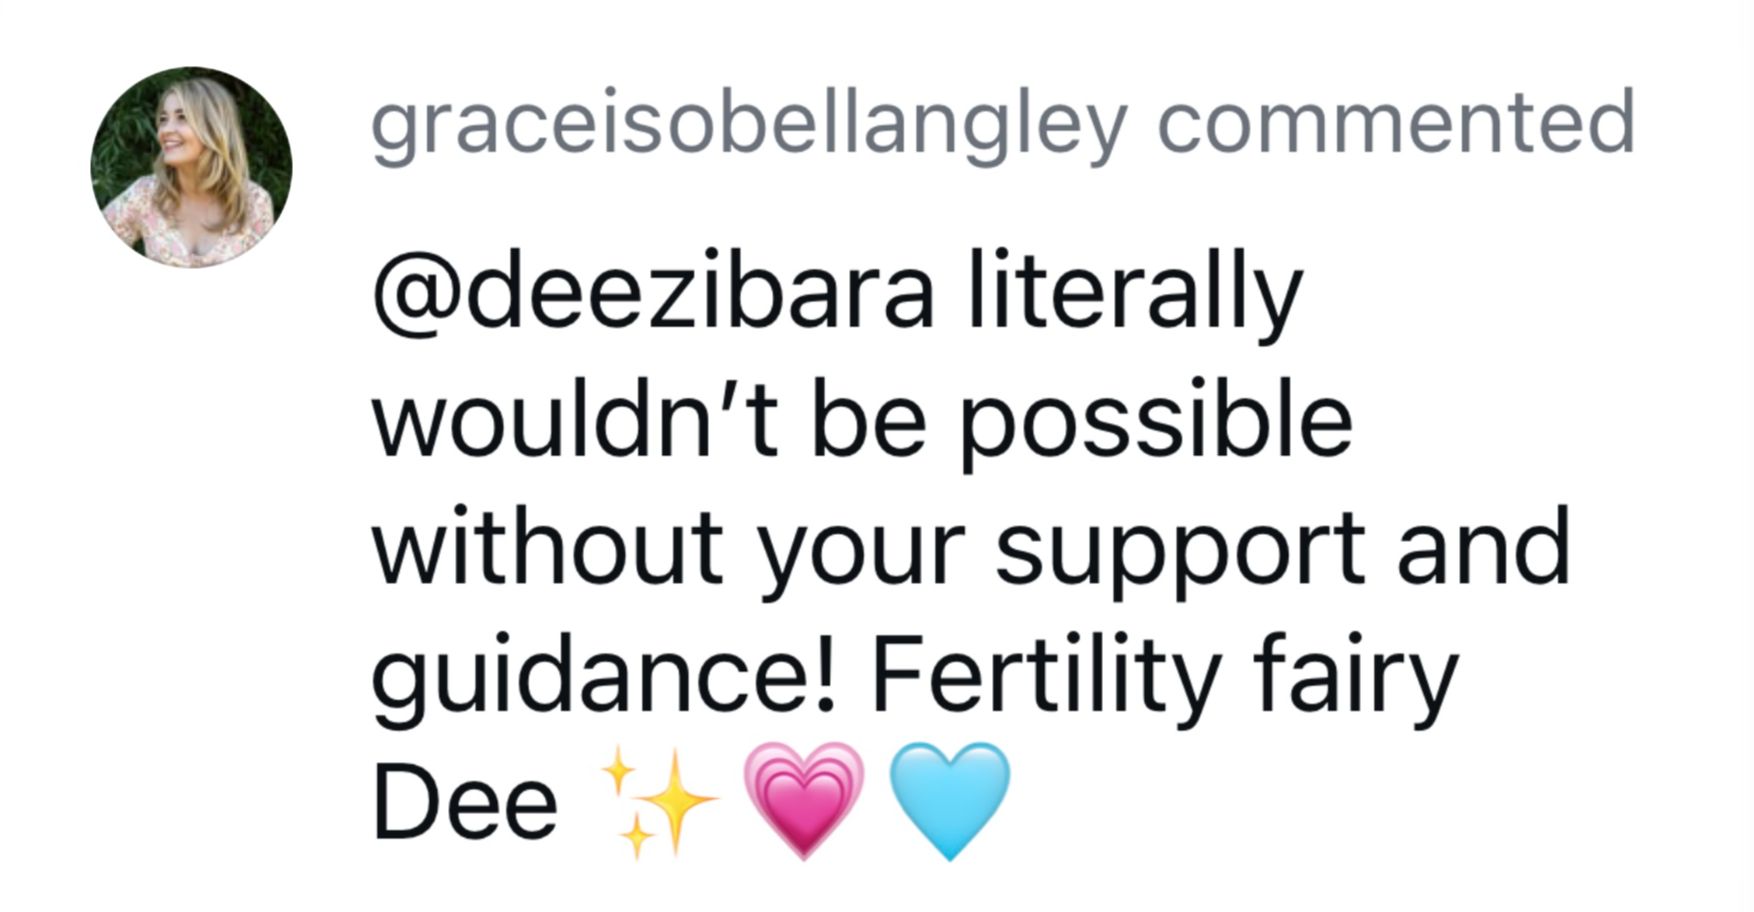Image resolution: width=1754 pixels, height=912 pixels.
Task: Click the name "Dee" before the emojis
Action: point(465,803)
